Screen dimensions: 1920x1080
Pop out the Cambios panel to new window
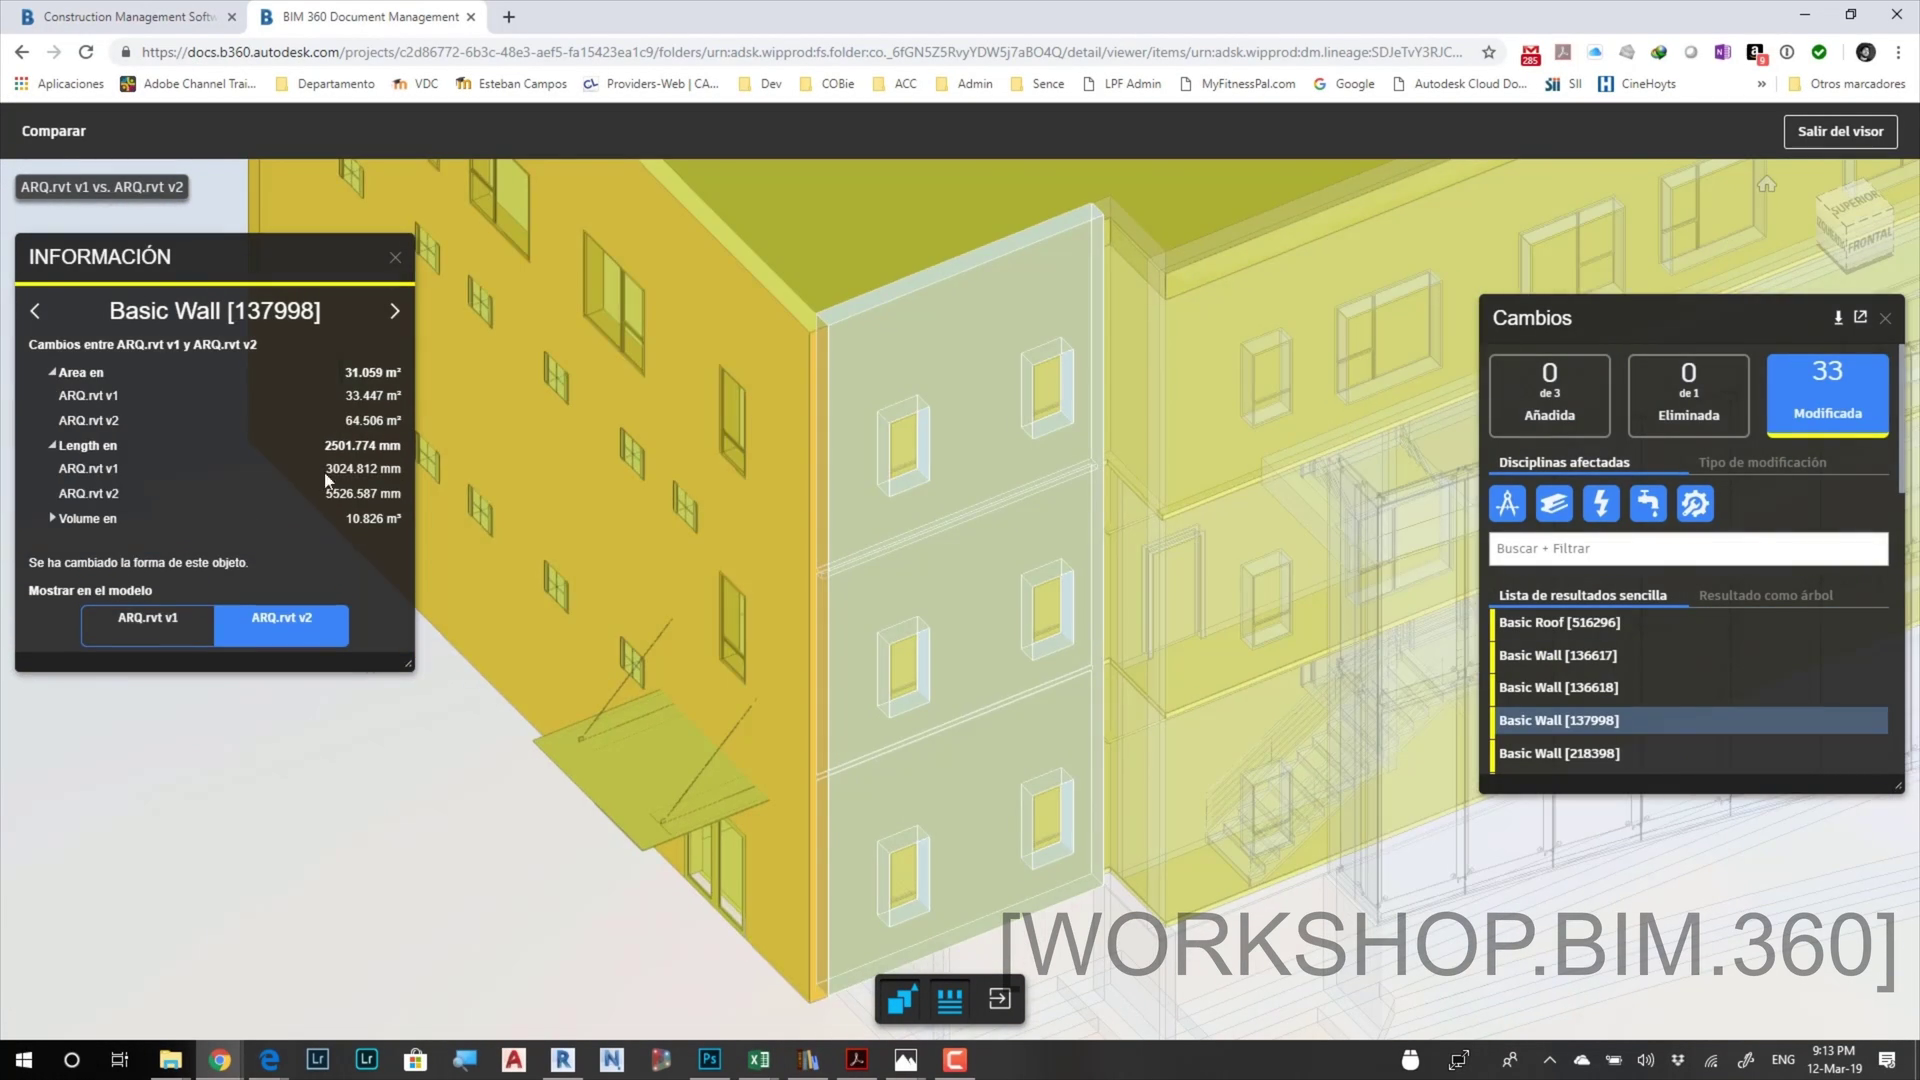pos(1861,317)
